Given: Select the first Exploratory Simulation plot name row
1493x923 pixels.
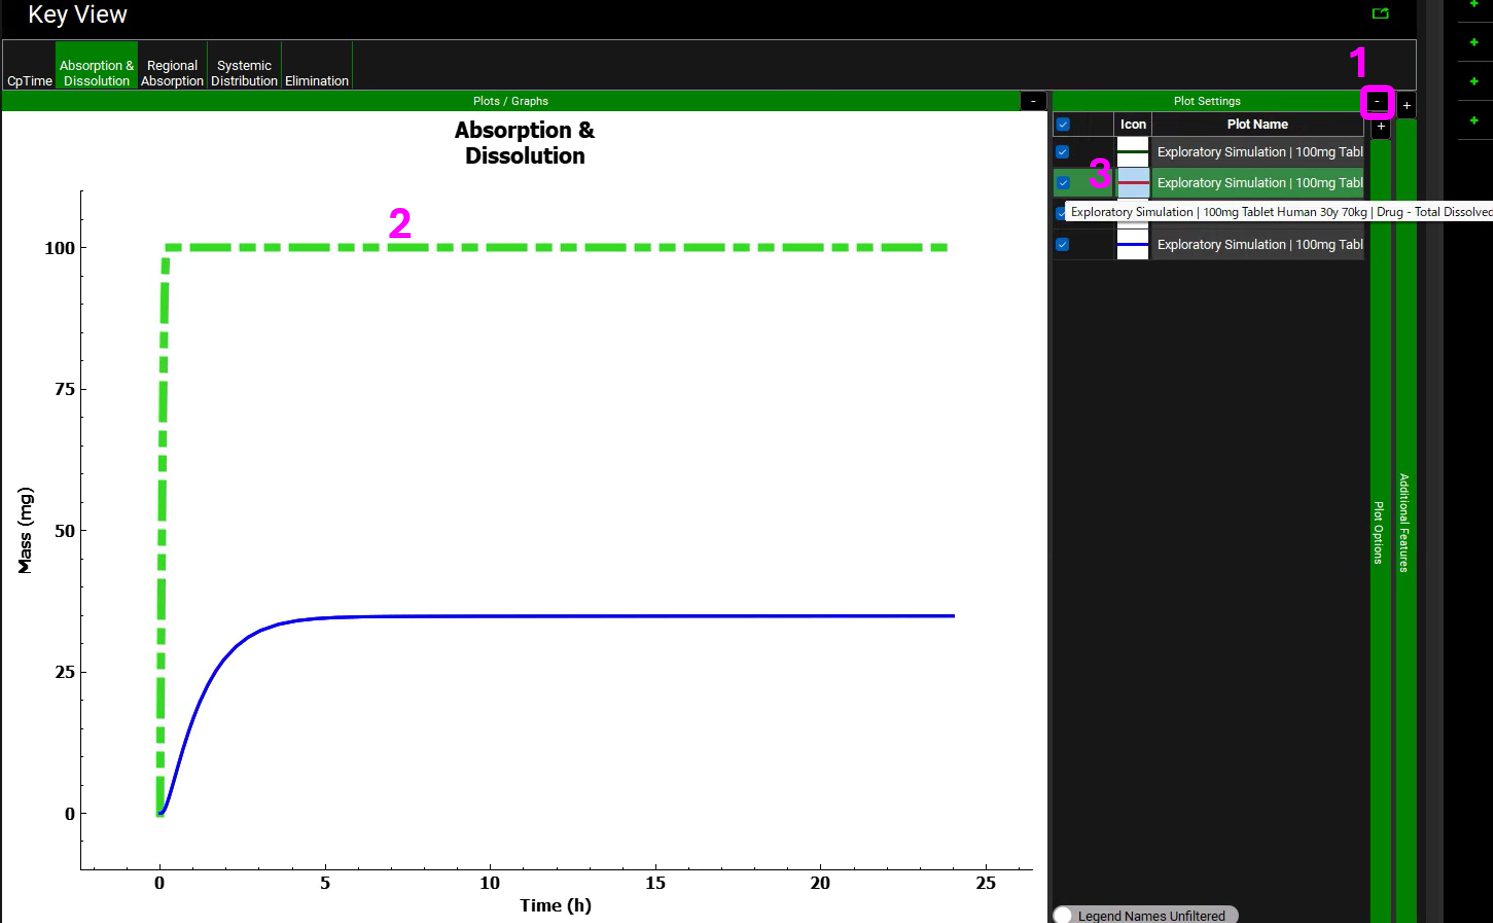Looking at the screenshot, I should click(1259, 152).
